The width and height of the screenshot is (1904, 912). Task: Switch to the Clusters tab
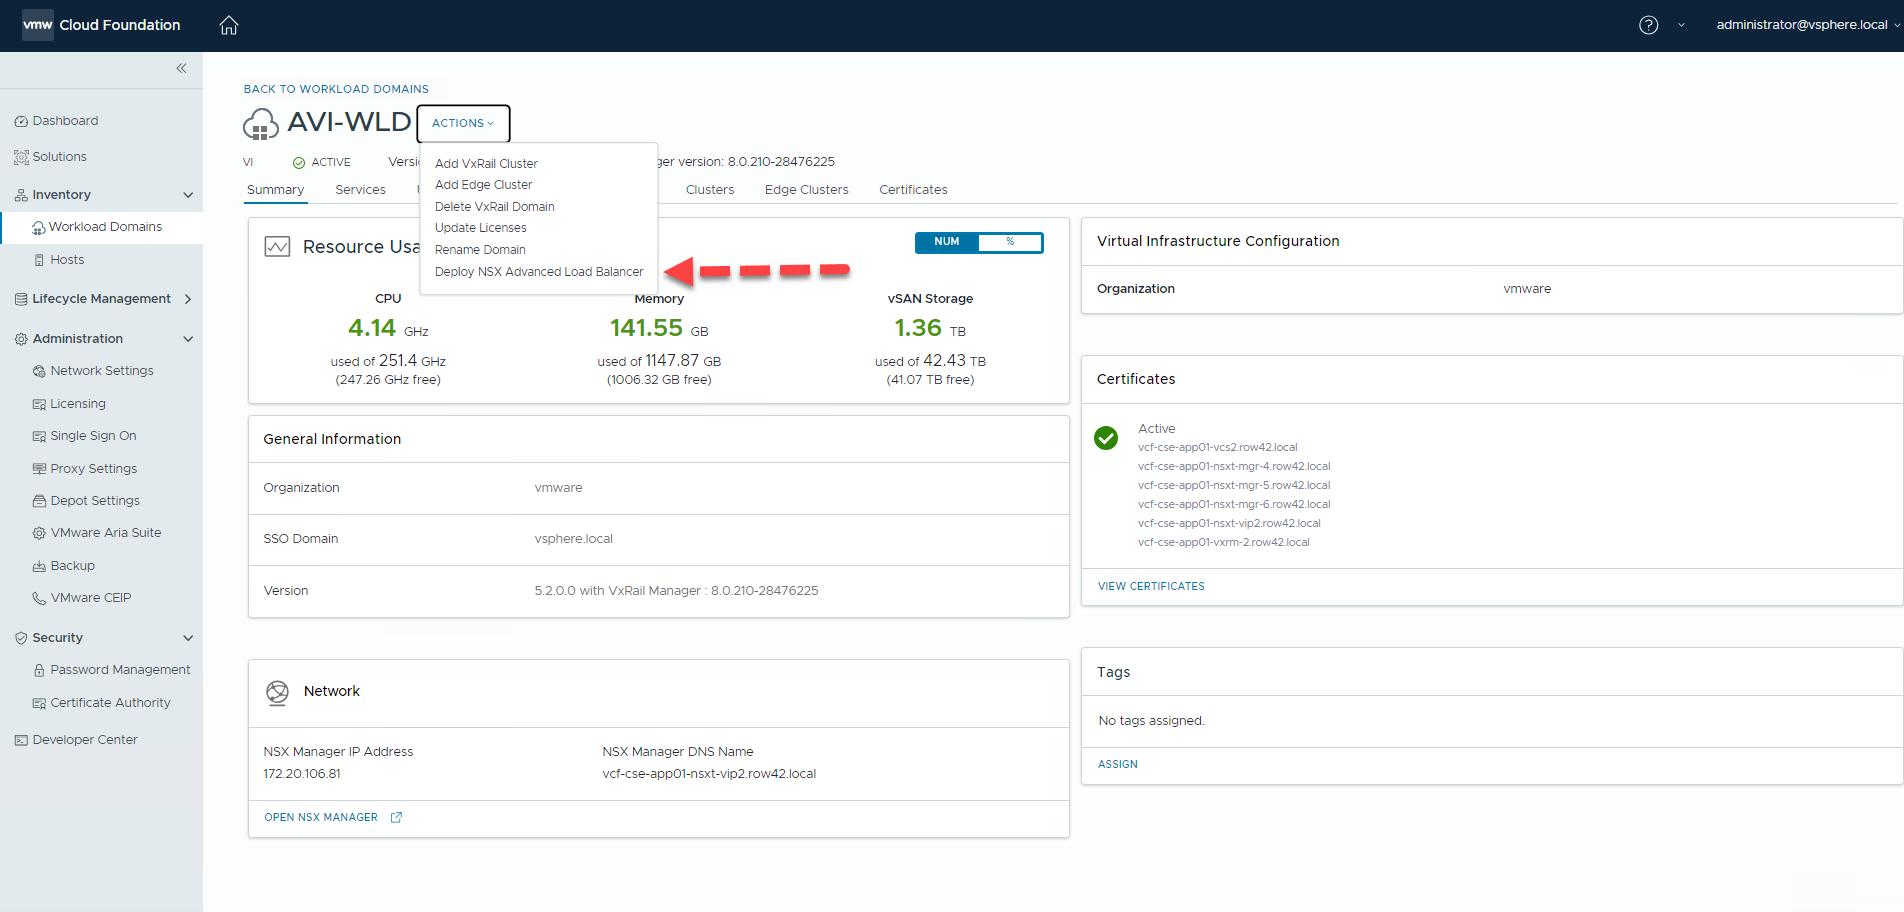tap(710, 190)
